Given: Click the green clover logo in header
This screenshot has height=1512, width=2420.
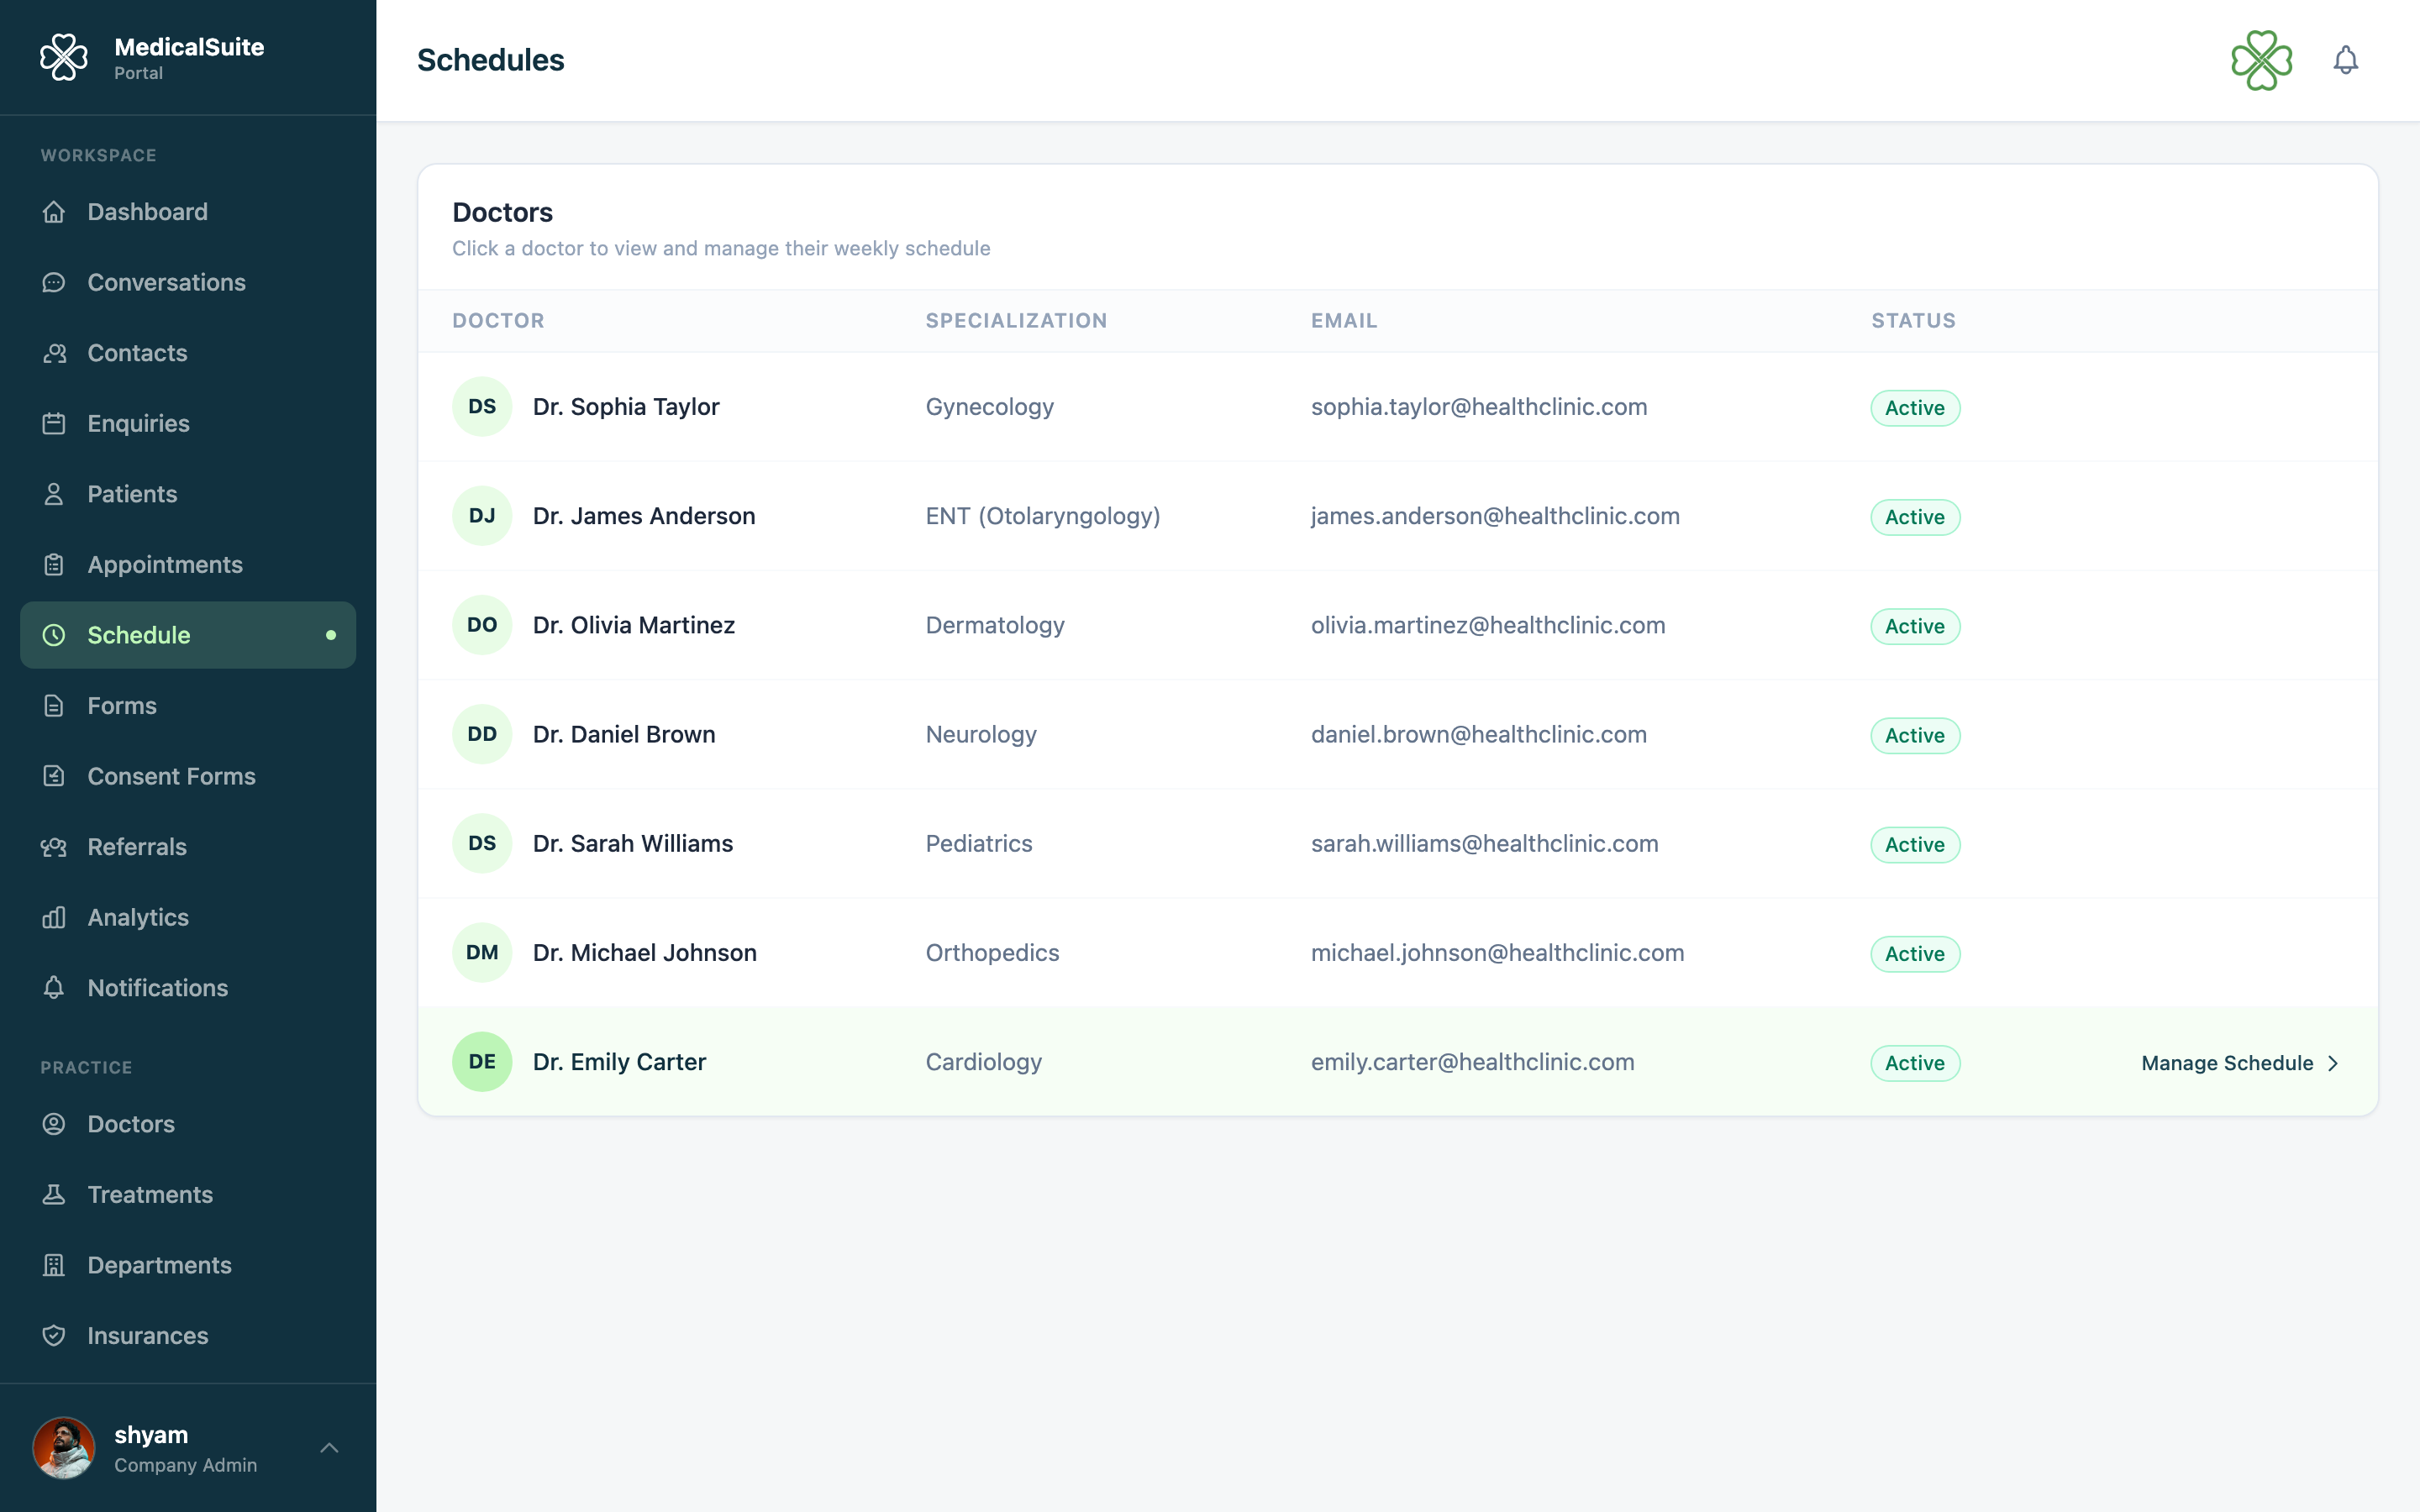Looking at the screenshot, I should tap(2261, 60).
